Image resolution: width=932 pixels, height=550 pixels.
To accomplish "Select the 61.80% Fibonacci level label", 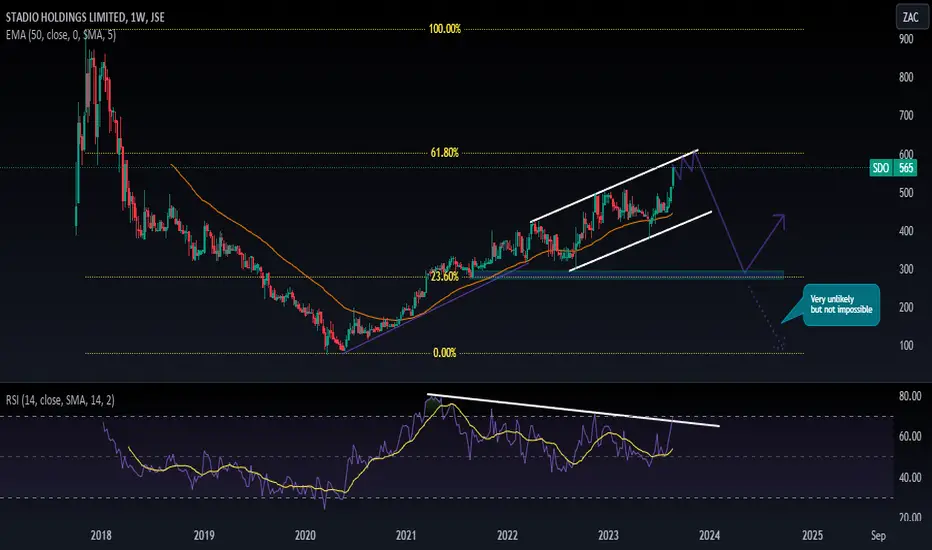I will pos(445,153).
